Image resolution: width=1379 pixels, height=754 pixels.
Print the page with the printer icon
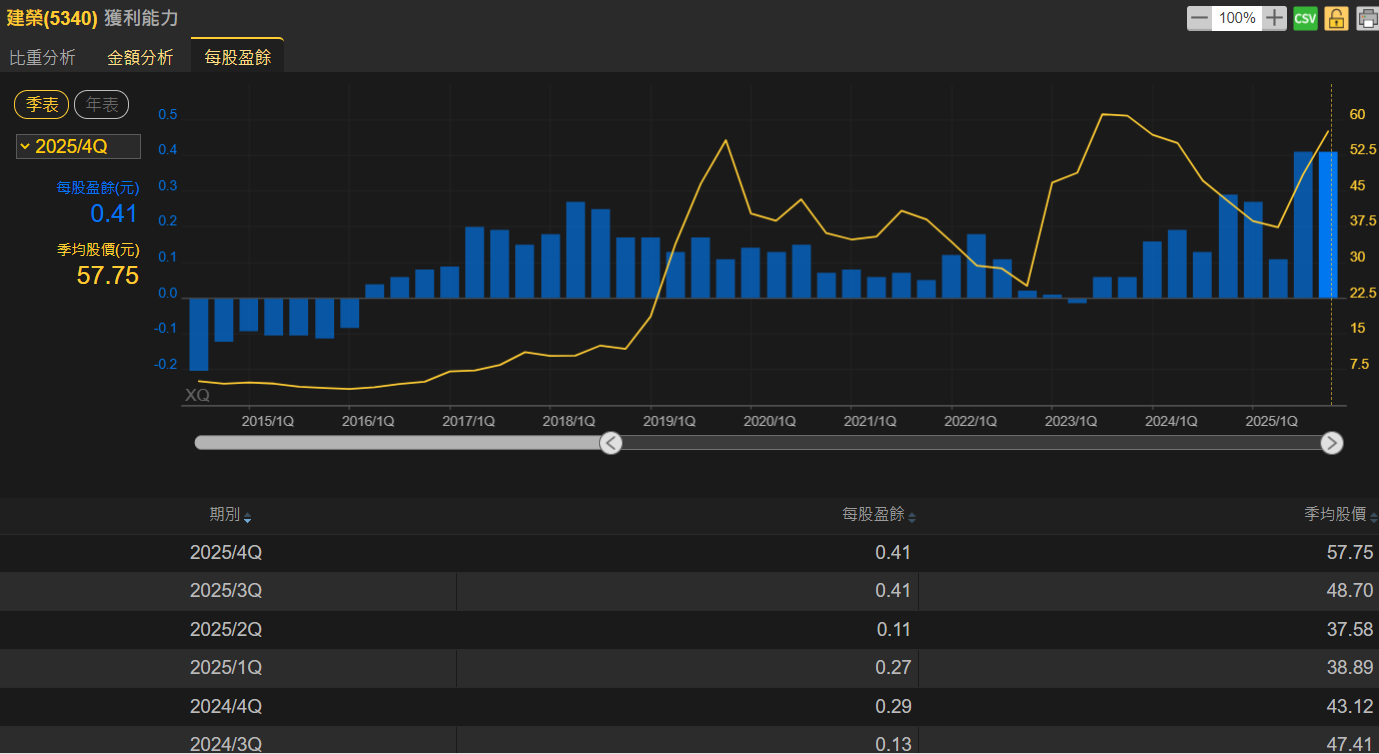[1366, 18]
